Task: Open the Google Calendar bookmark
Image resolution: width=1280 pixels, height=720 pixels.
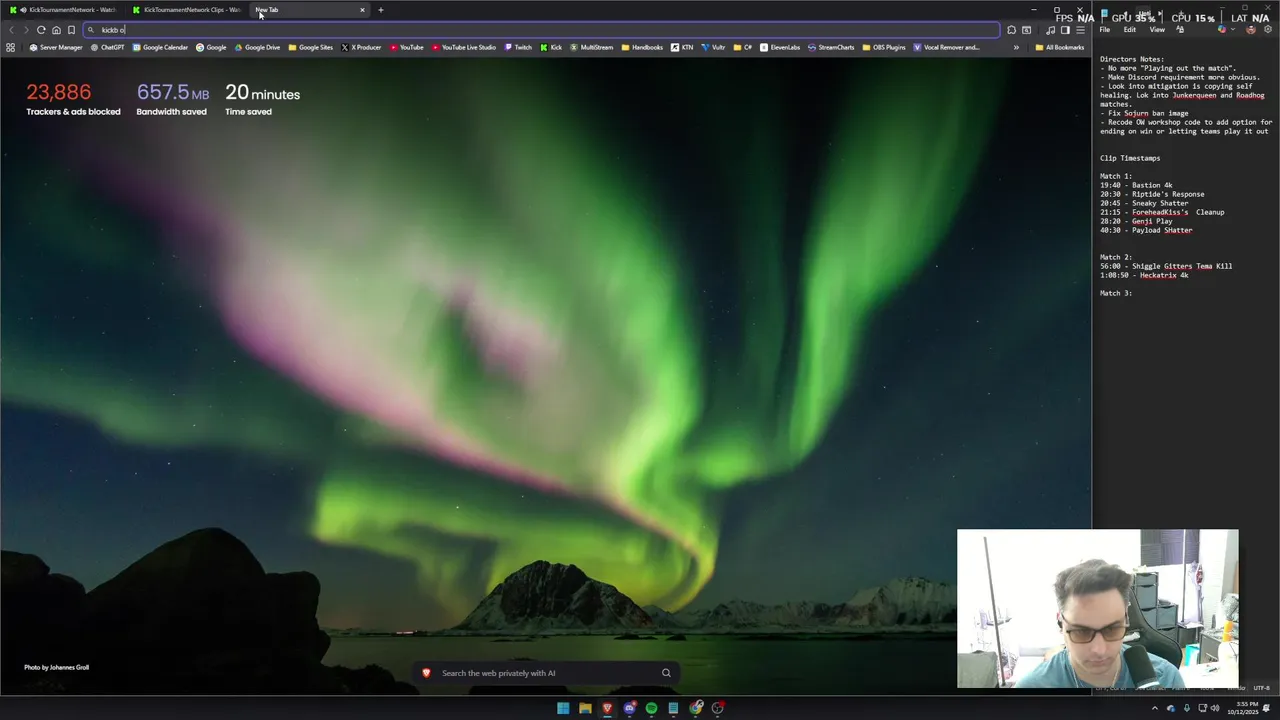Action: point(160,47)
